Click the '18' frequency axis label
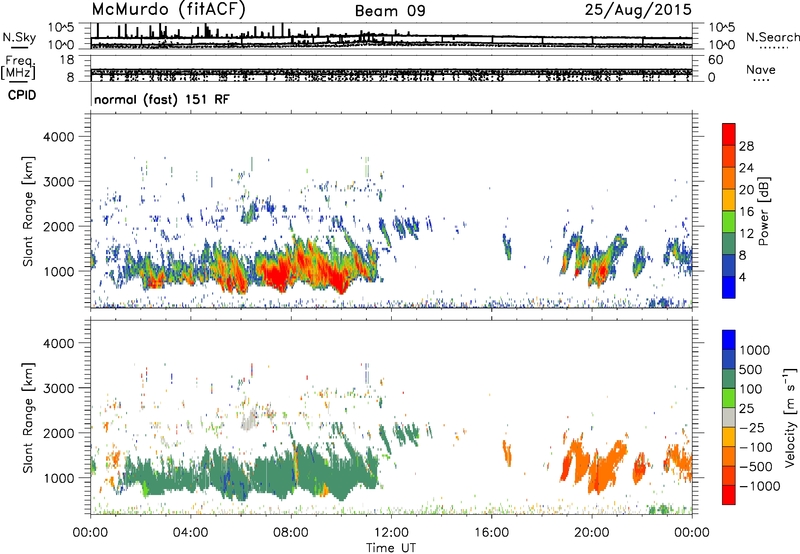This screenshot has width=800, height=554. (x=66, y=60)
